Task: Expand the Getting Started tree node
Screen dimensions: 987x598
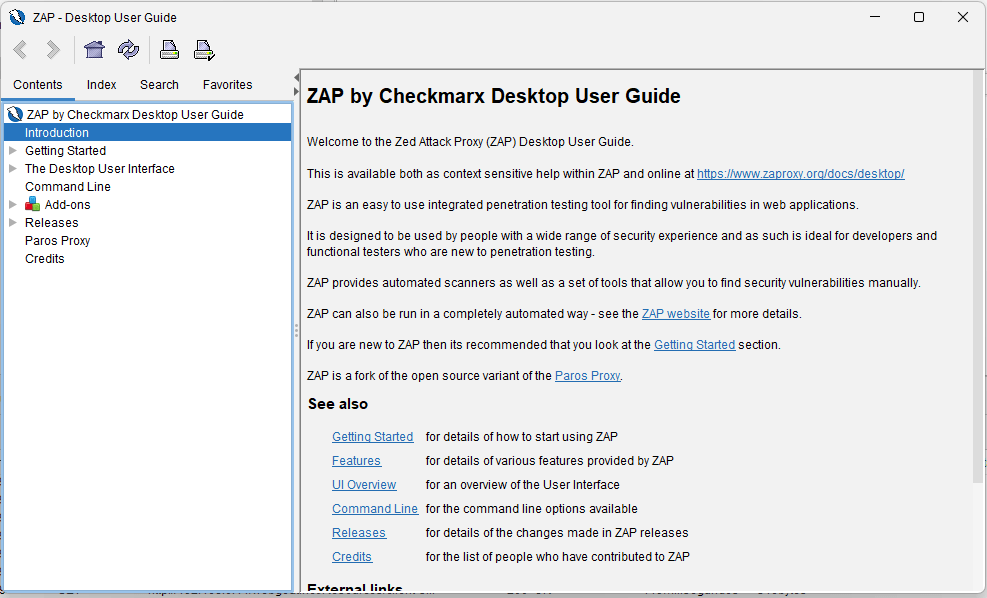Action: pyautogui.click(x=13, y=151)
